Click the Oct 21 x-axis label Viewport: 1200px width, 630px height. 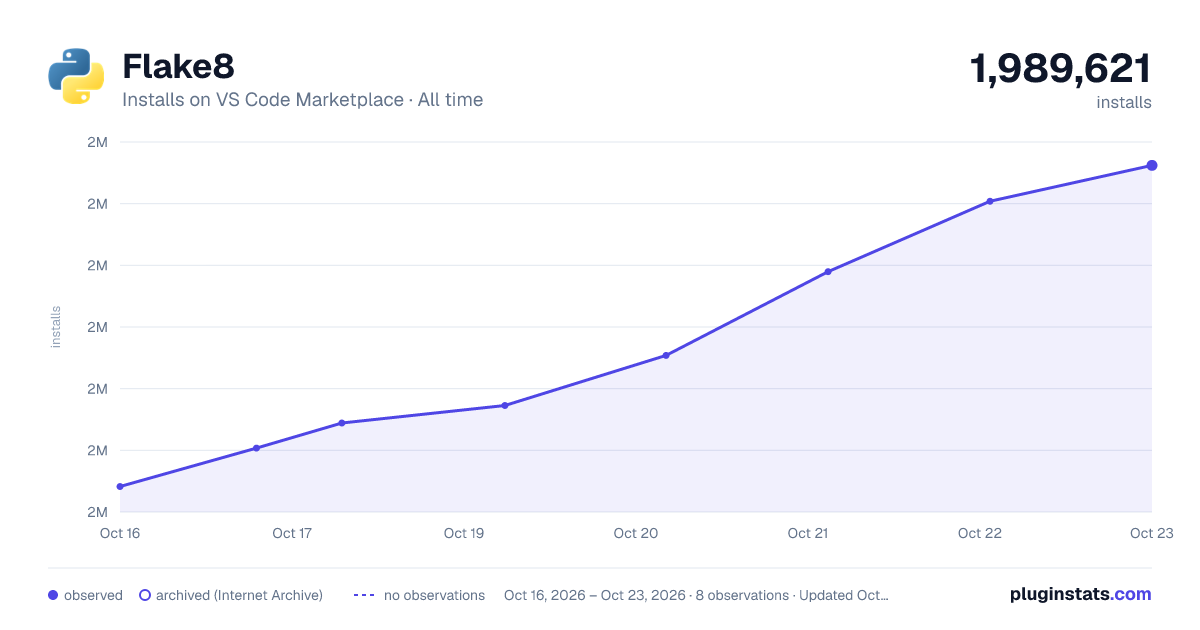tap(808, 533)
